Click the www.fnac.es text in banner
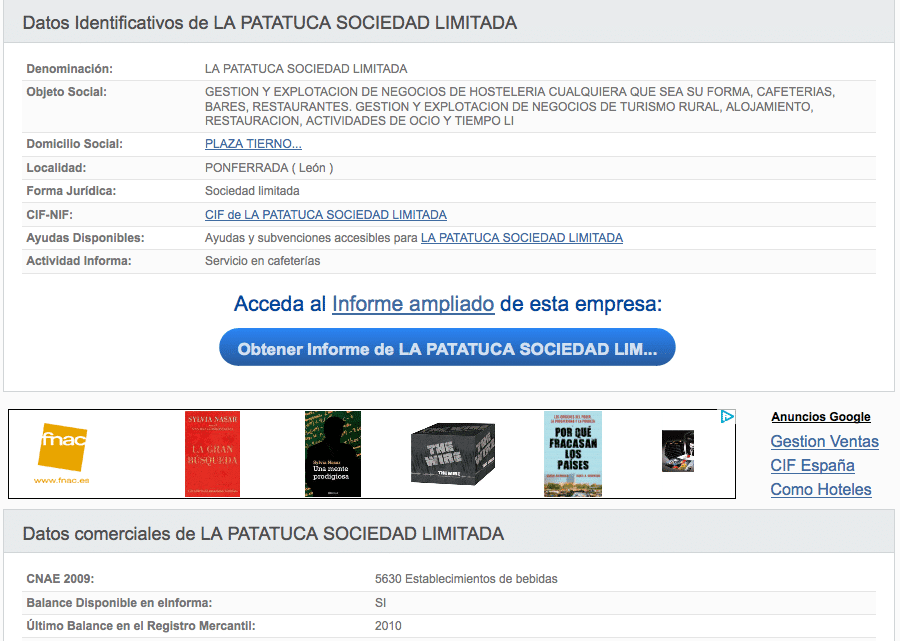 point(61,480)
